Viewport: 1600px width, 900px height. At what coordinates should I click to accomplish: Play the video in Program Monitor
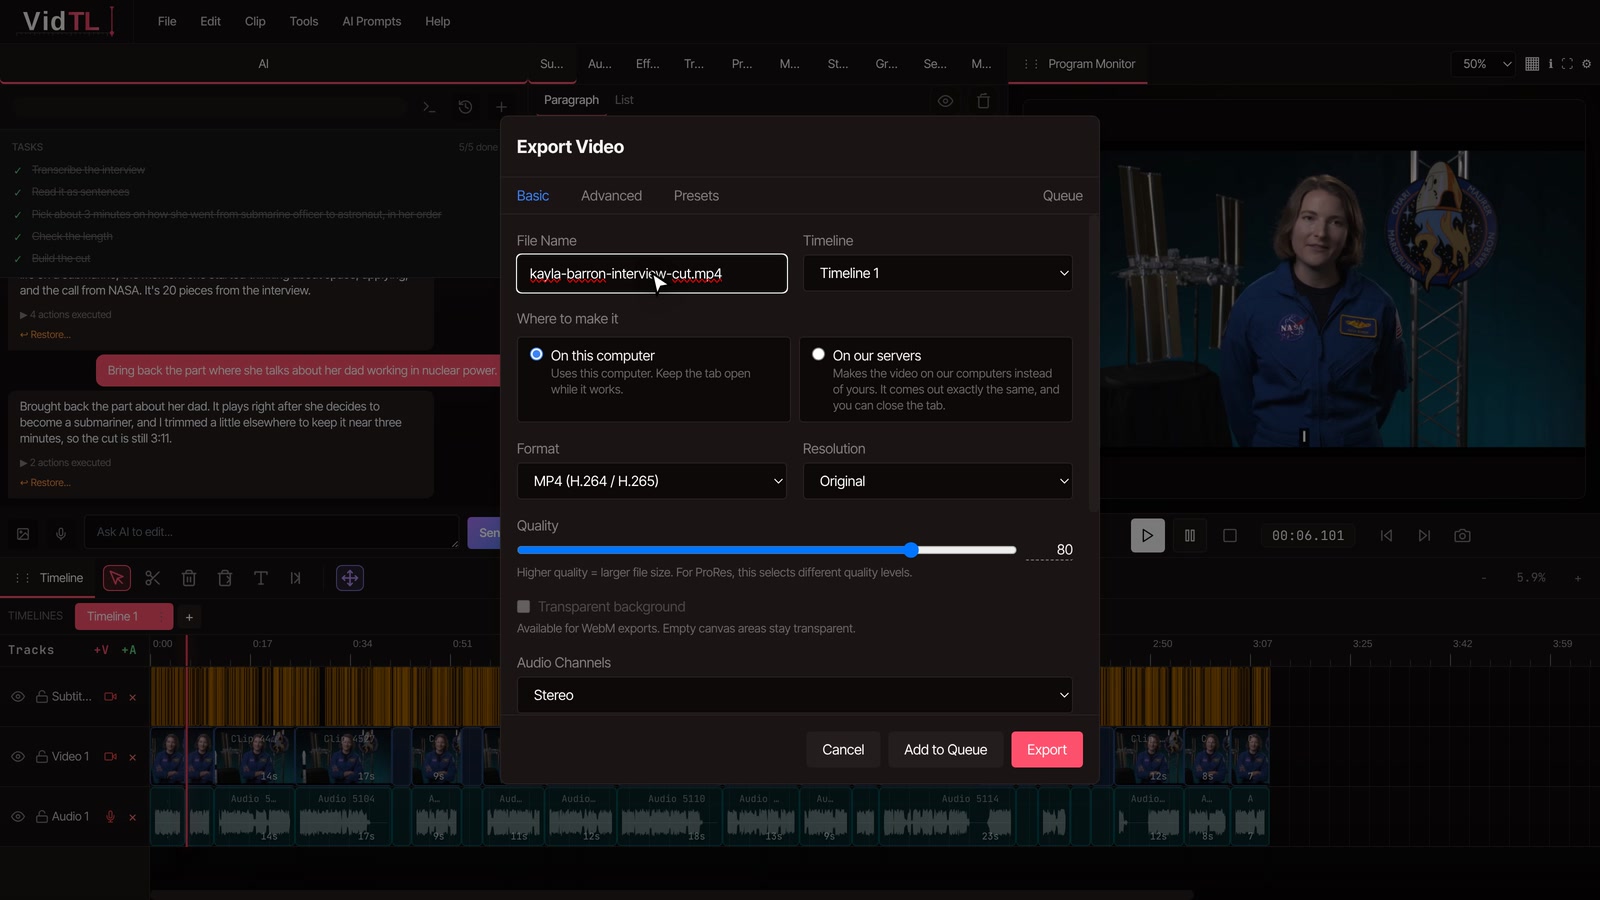click(x=1147, y=536)
